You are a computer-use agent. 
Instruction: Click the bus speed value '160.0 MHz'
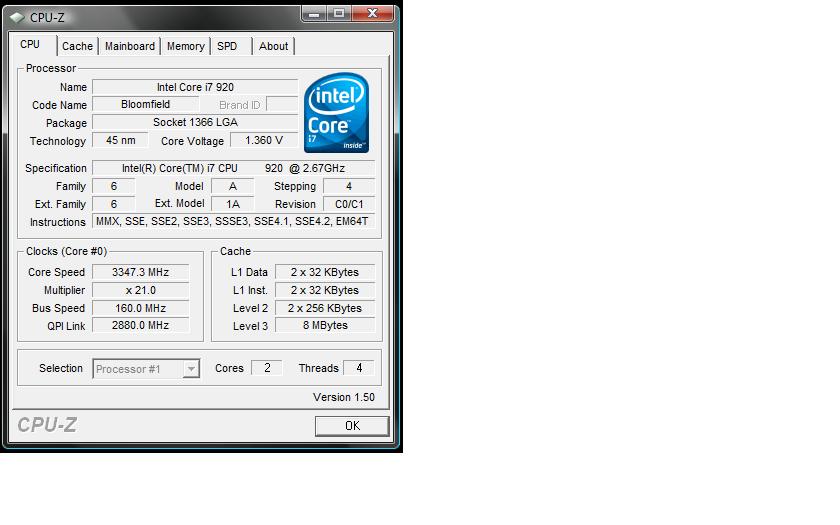click(140, 308)
